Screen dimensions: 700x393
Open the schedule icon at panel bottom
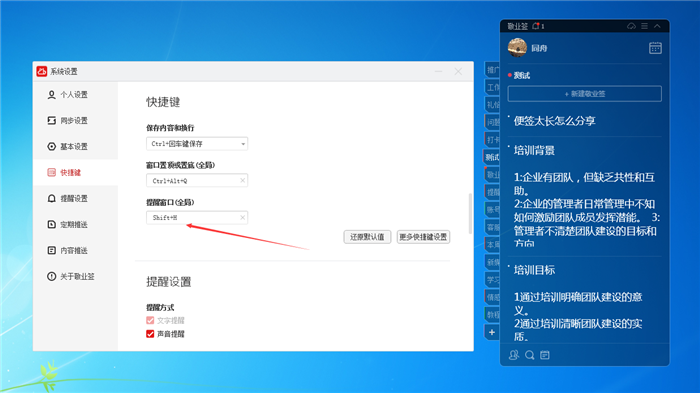(x=545, y=355)
